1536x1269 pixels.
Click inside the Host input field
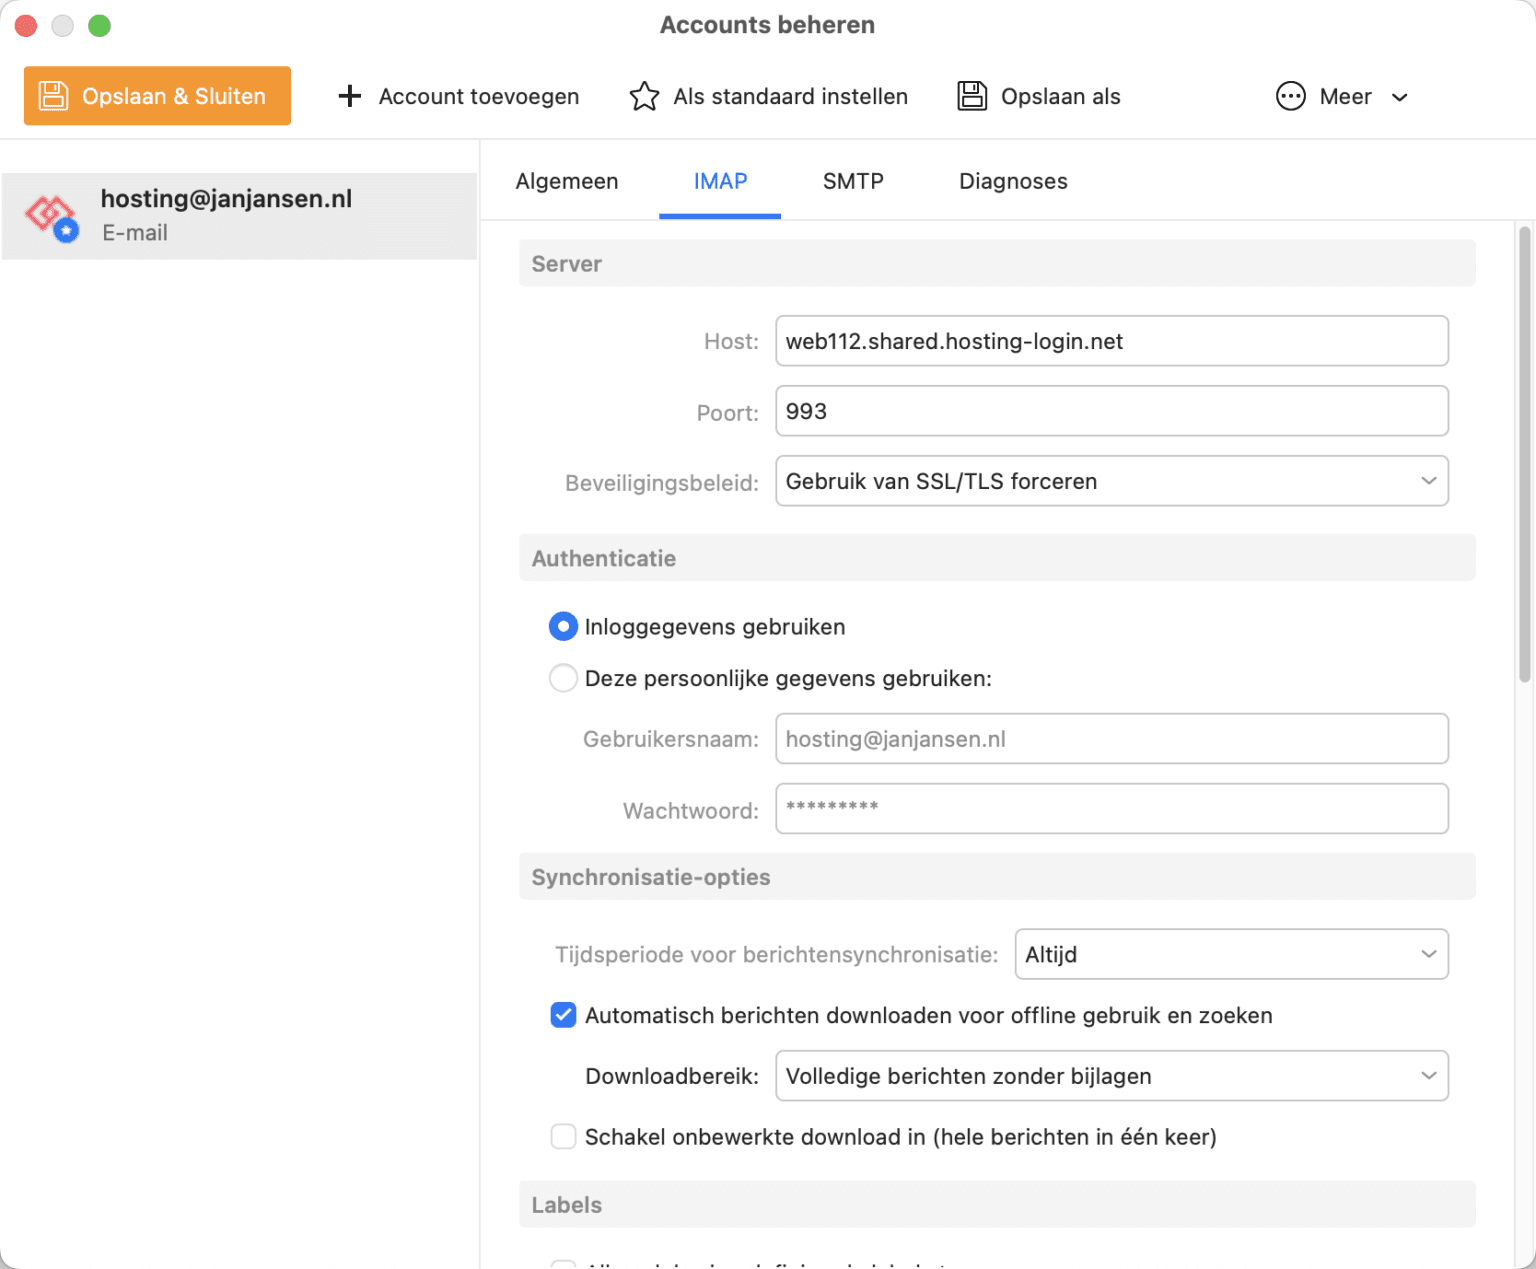[x=1111, y=341]
